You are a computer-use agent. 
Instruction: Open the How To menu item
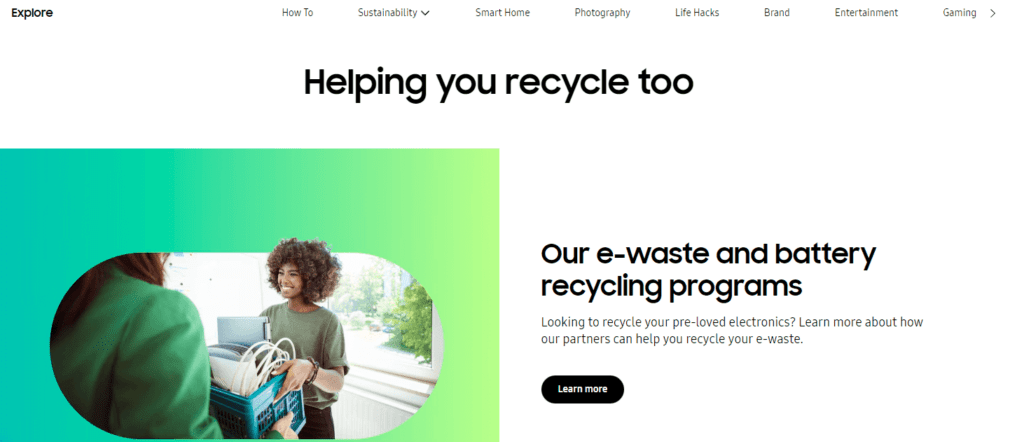tap(297, 12)
